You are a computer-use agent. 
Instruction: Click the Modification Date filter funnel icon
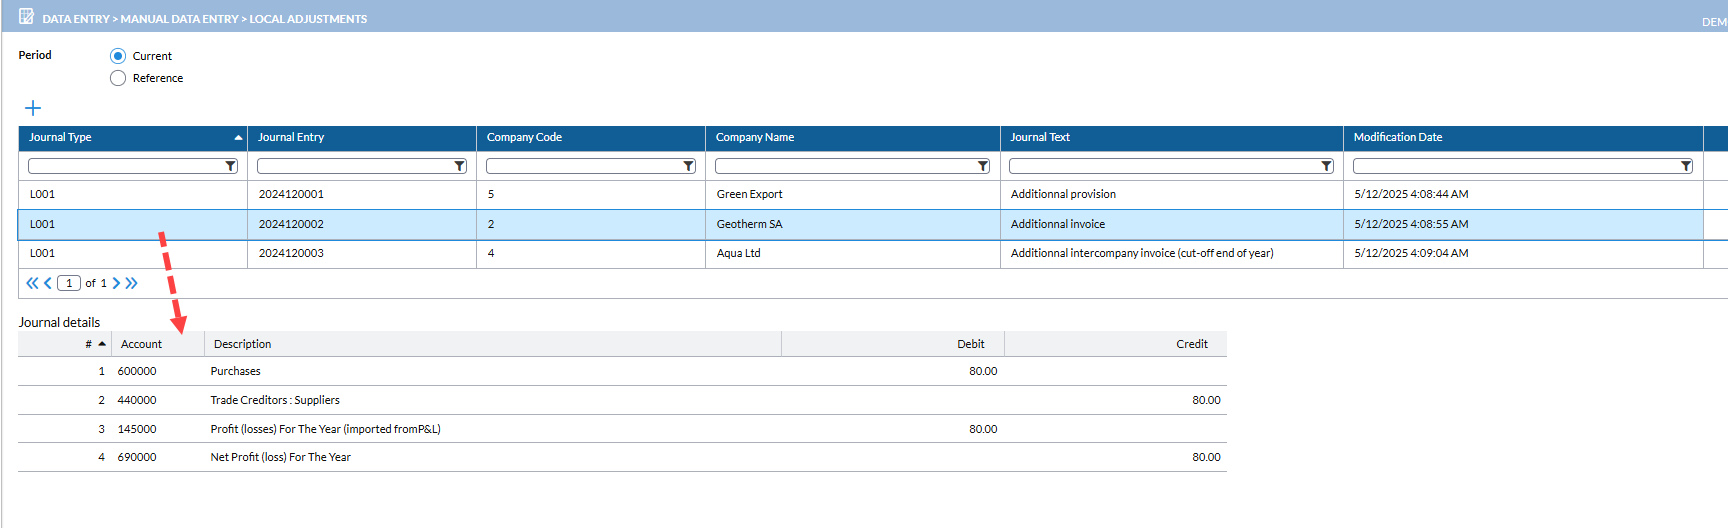coord(1686,166)
